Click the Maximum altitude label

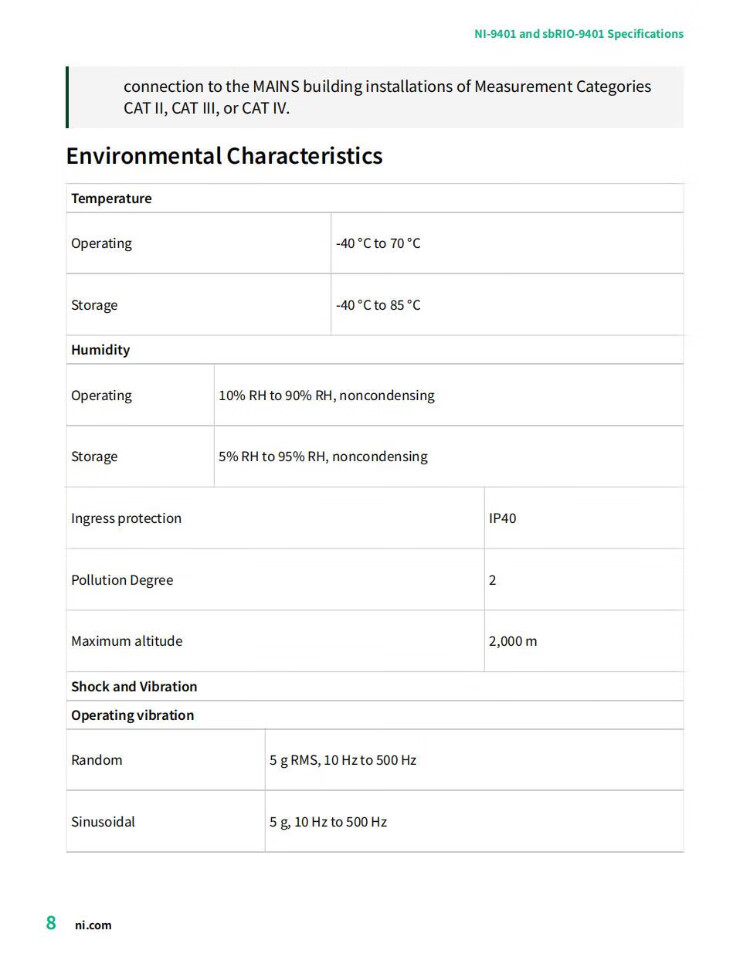click(x=127, y=642)
